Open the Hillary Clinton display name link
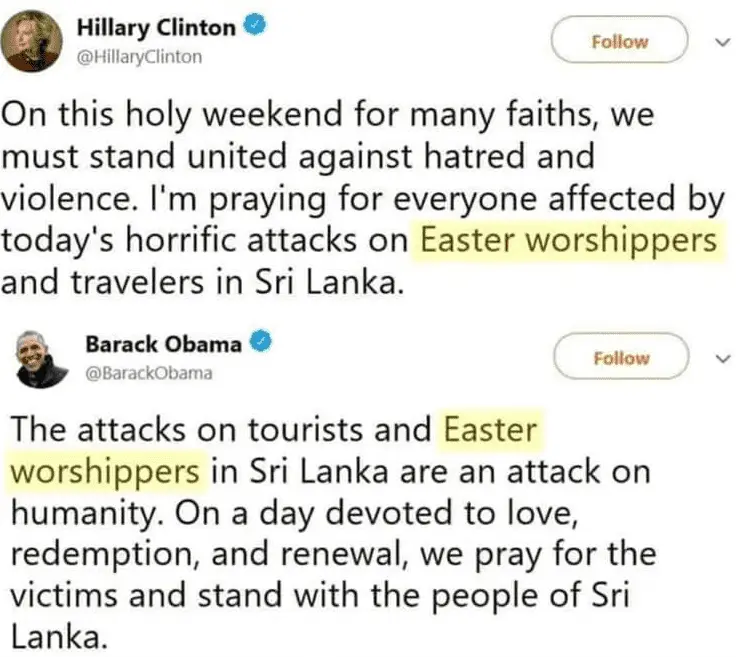740x657 pixels. pos(158,29)
